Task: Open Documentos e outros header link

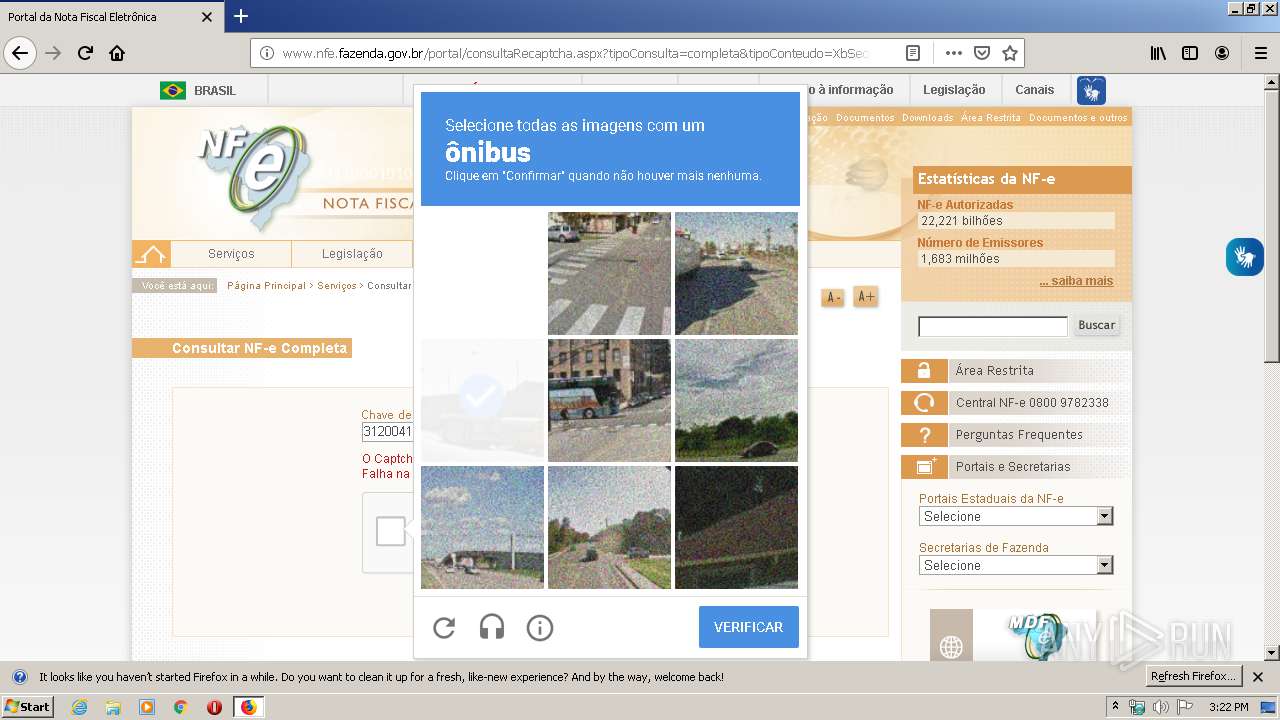Action: pyautogui.click(x=1078, y=118)
